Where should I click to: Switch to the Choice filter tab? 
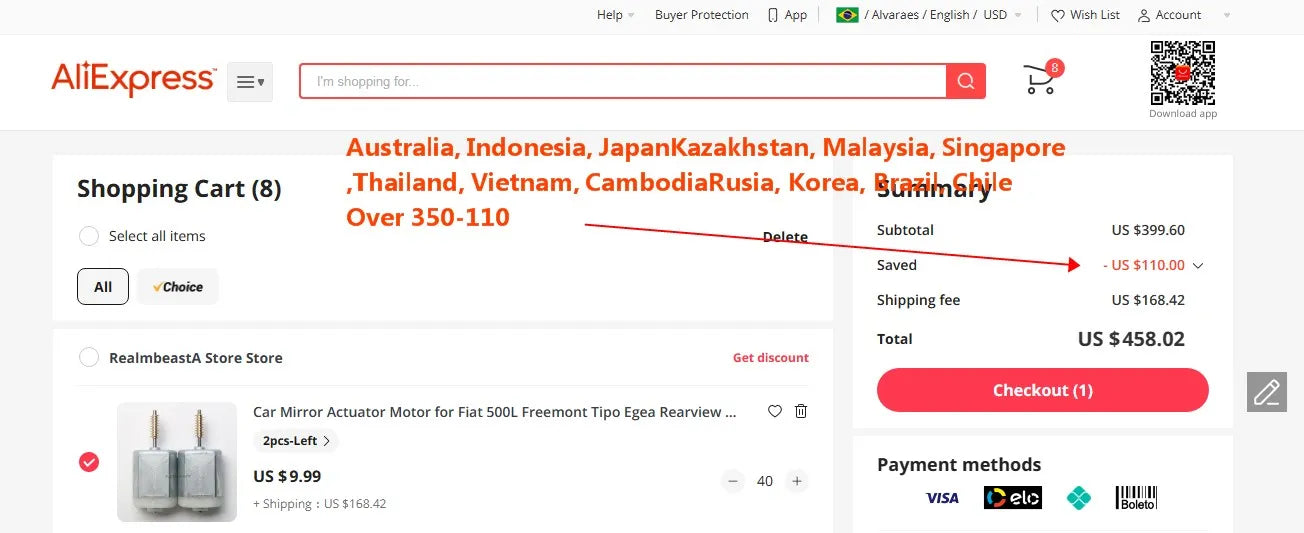click(x=178, y=287)
